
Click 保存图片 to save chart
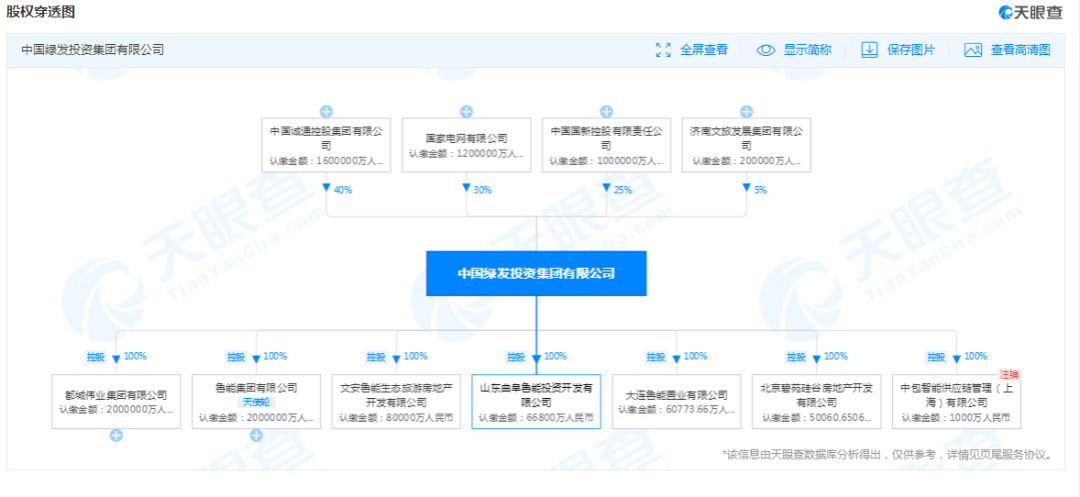pos(911,50)
